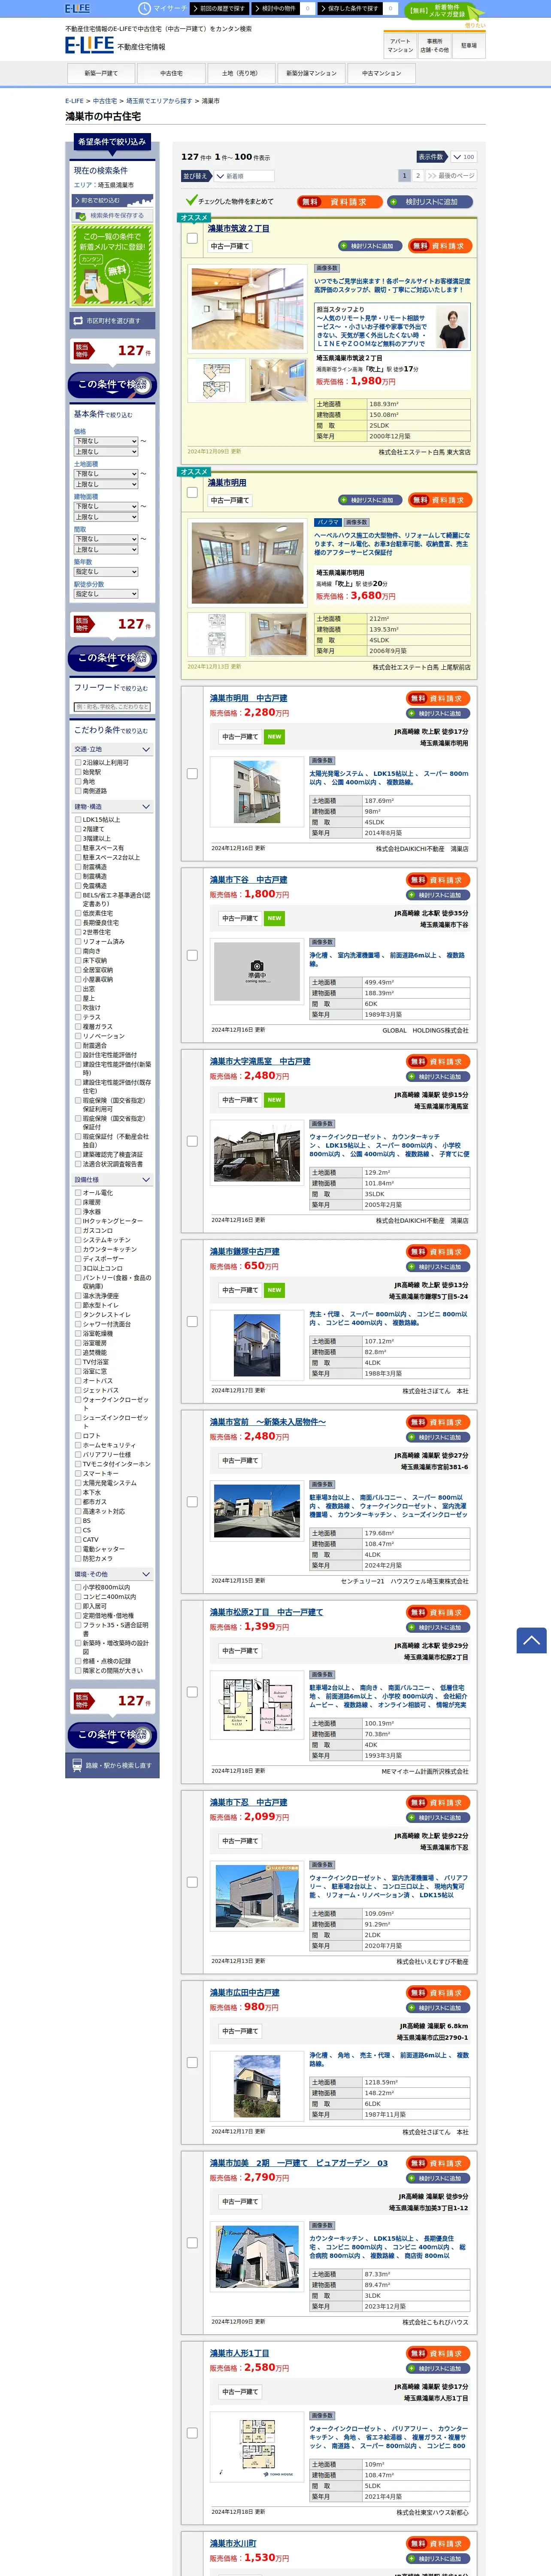Open the 駅徒歩分数 指定なし dropdown
This screenshot has width=551, height=2576.
pos(106,594)
